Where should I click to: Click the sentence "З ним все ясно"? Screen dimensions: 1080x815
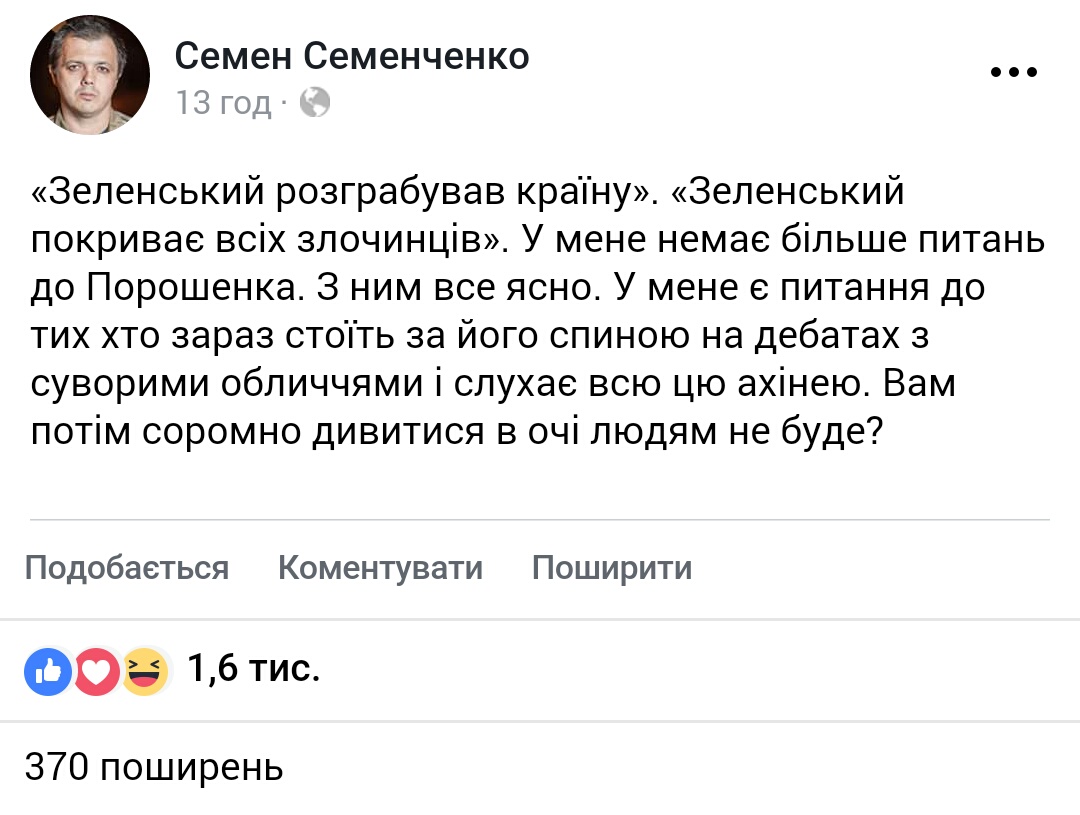[x=457, y=288]
